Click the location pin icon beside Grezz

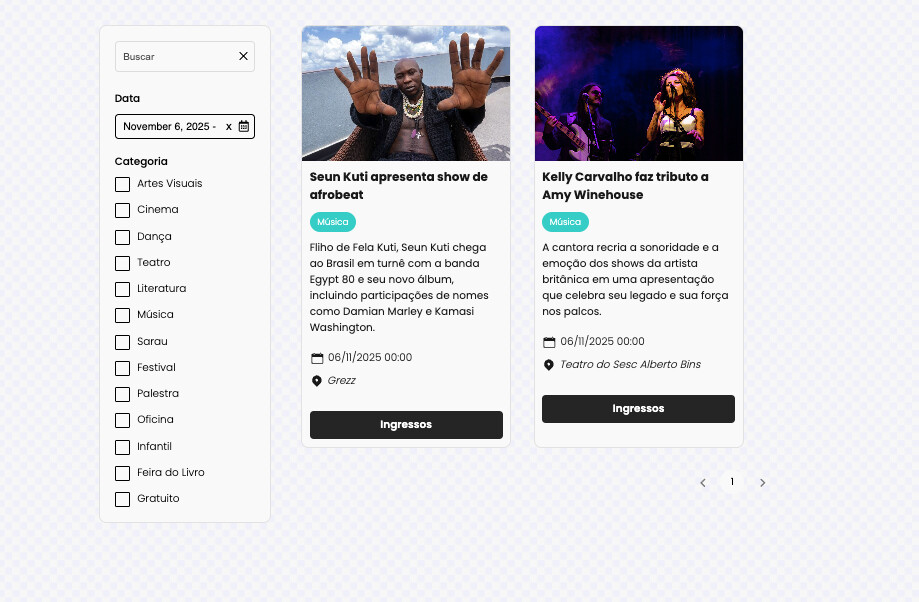[x=316, y=381]
